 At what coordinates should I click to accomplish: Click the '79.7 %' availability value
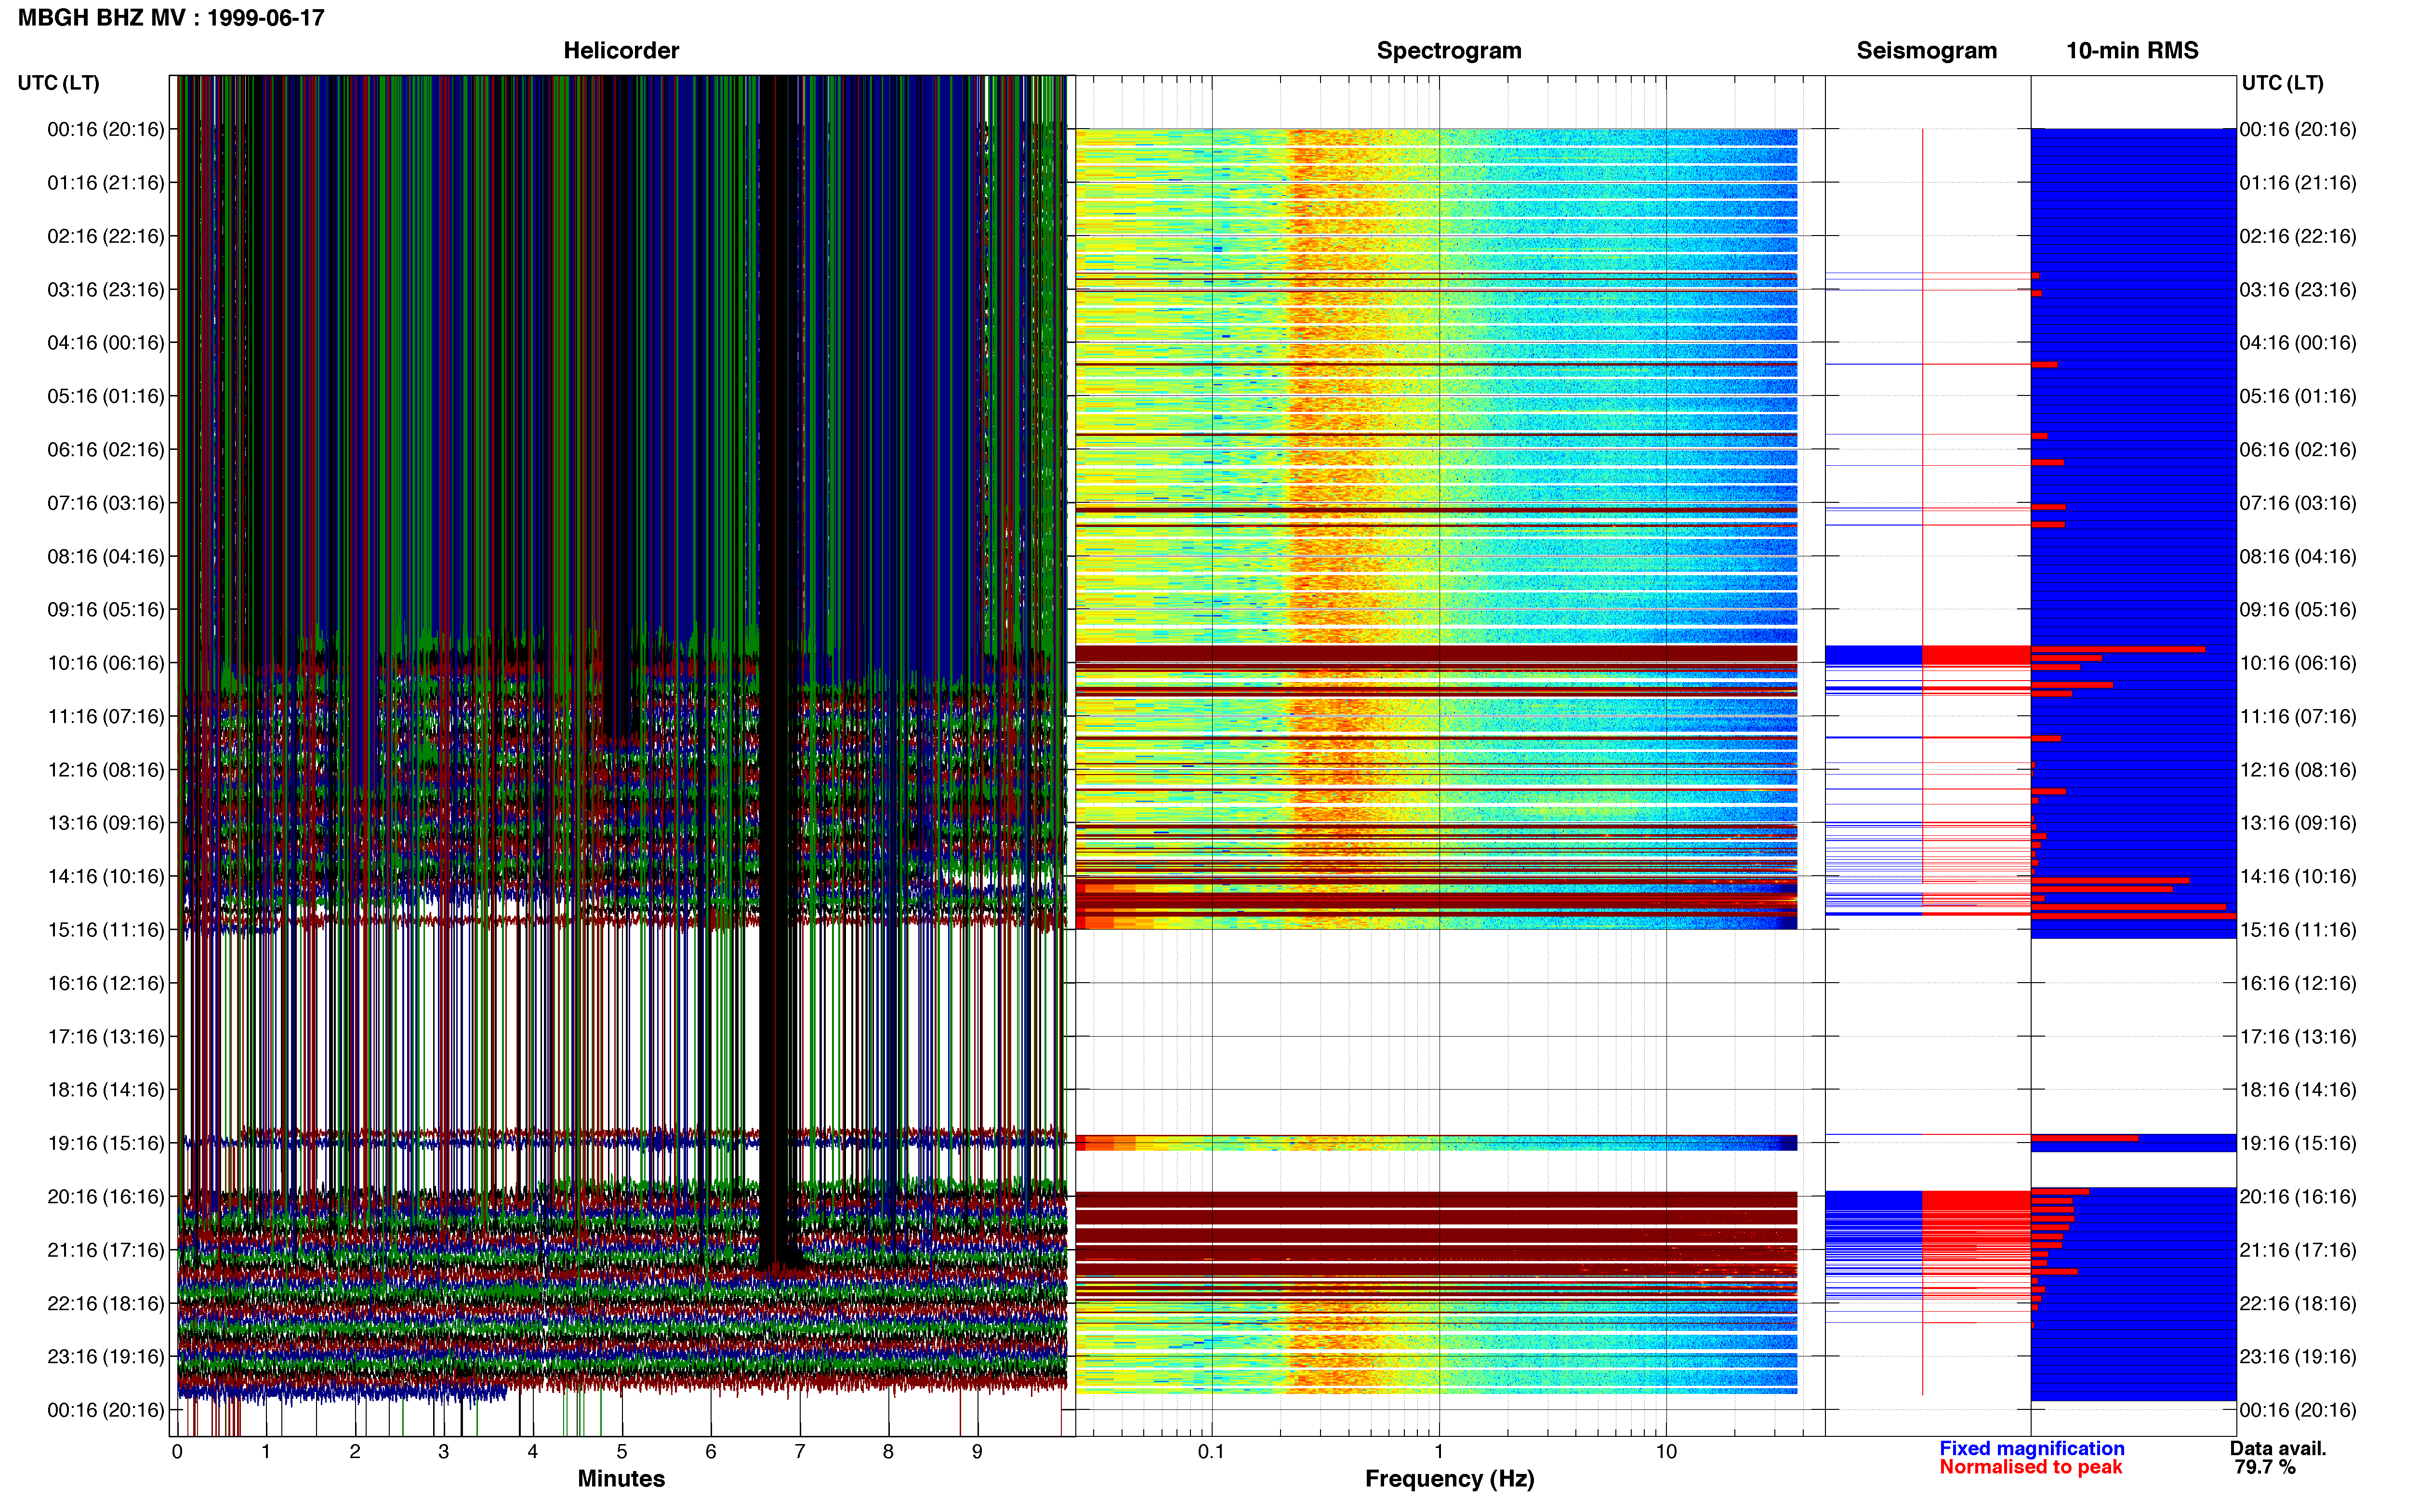(2265, 1467)
